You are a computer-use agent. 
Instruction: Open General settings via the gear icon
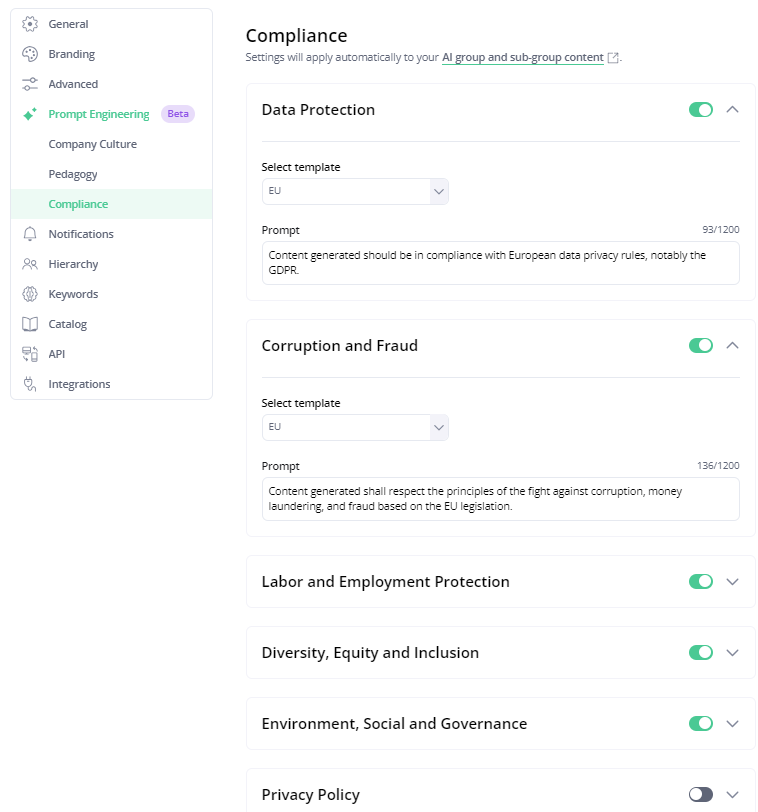[27, 23]
